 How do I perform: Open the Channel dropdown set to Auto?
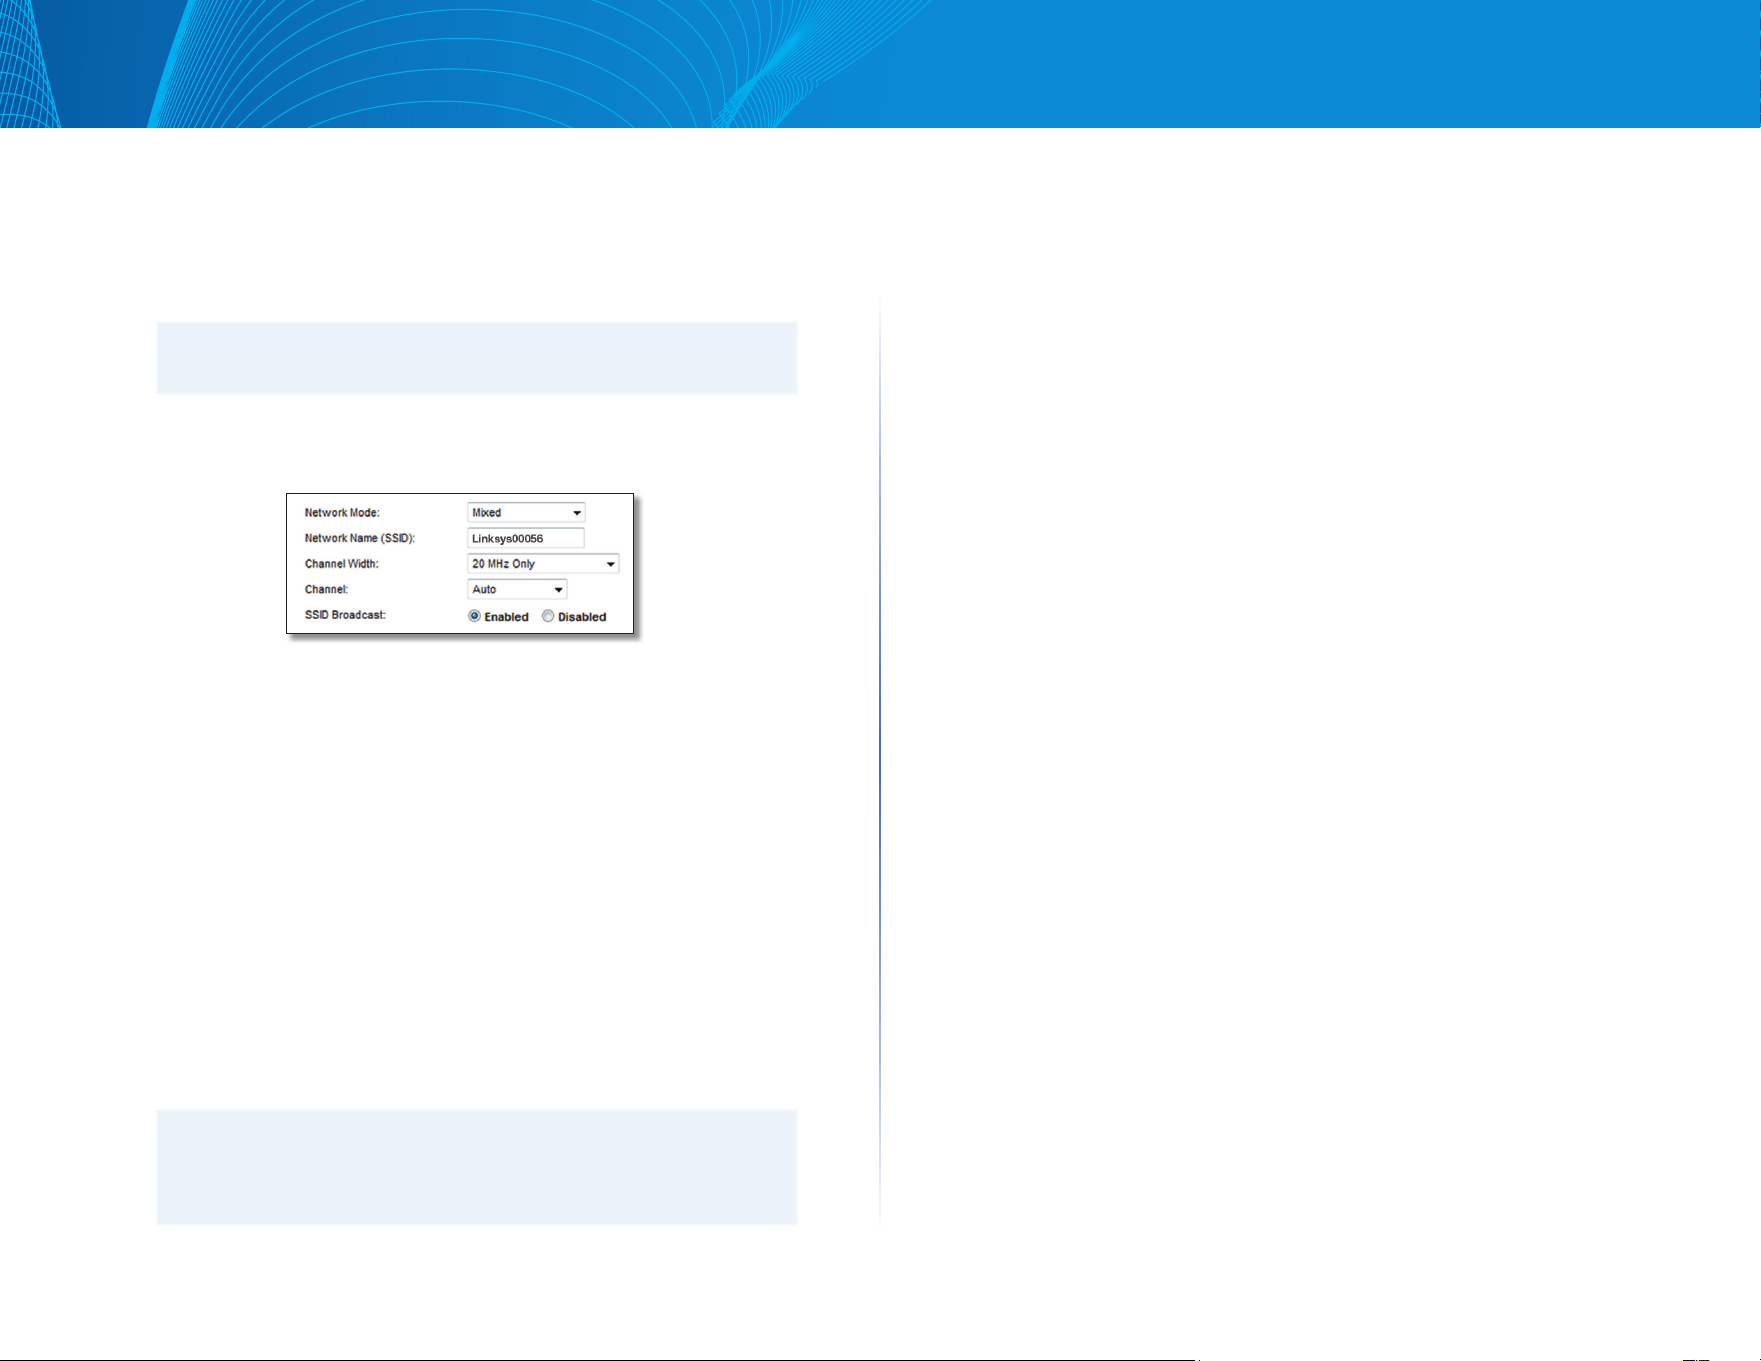pyautogui.click(x=517, y=590)
